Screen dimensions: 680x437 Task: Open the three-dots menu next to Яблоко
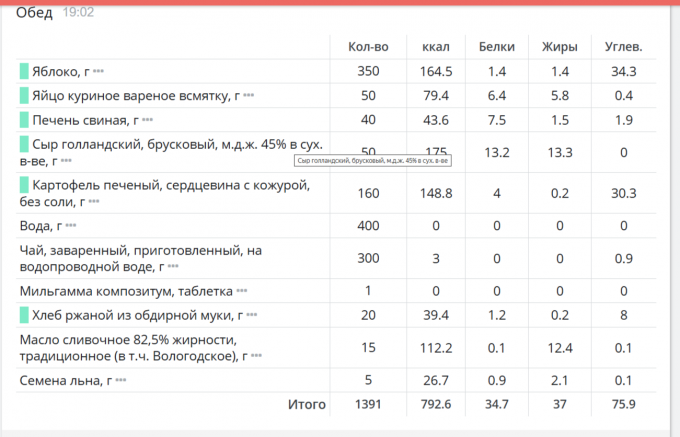(x=99, y=72)
